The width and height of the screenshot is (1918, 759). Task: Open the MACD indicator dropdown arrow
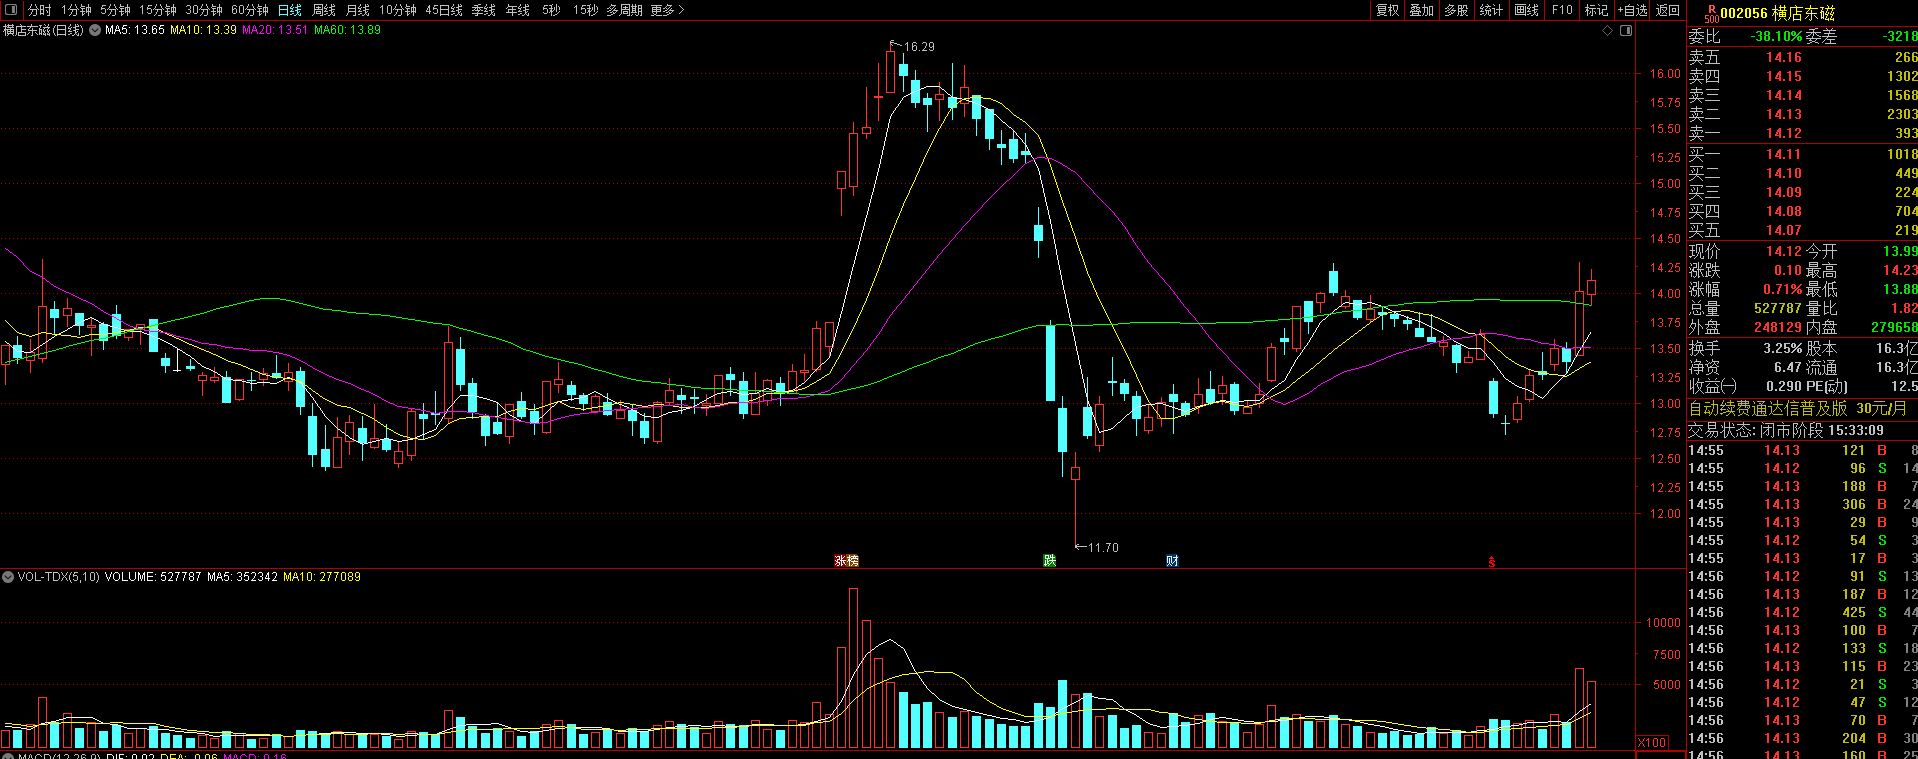(8, 756)
